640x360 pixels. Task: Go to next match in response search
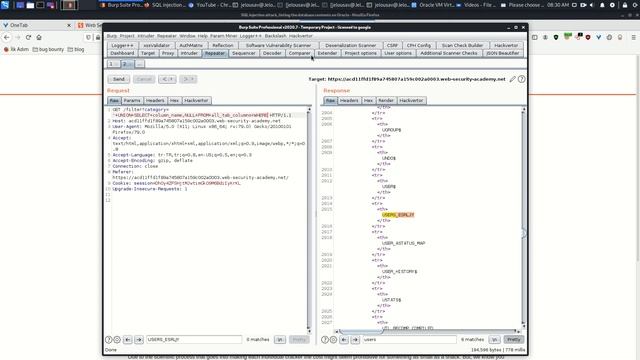[x=356, y=340]
